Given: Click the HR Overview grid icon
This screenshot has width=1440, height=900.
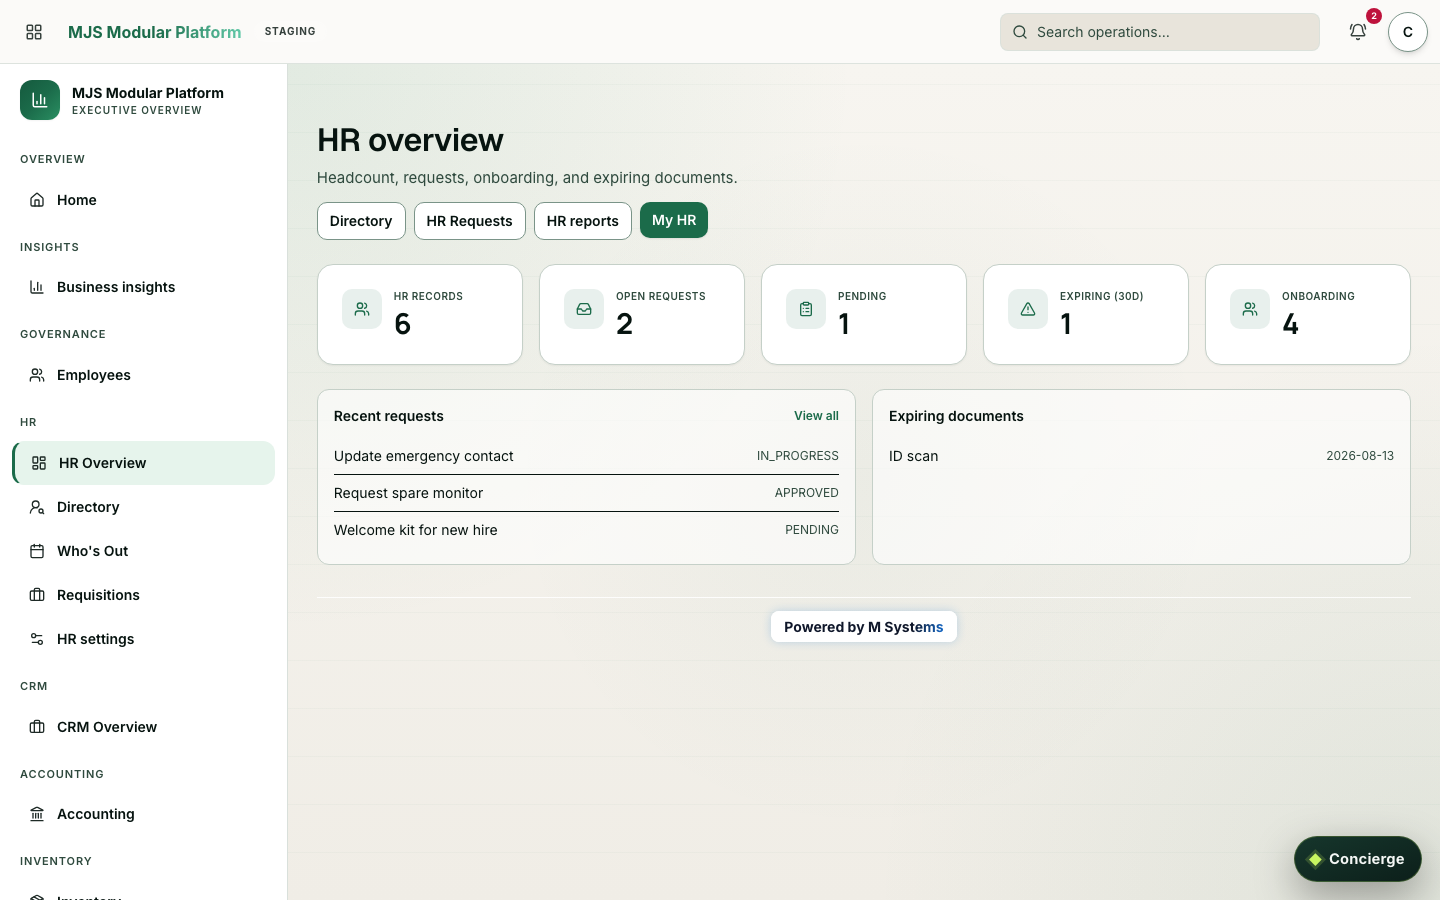Looking at the screenshot, I should (39, 463).
